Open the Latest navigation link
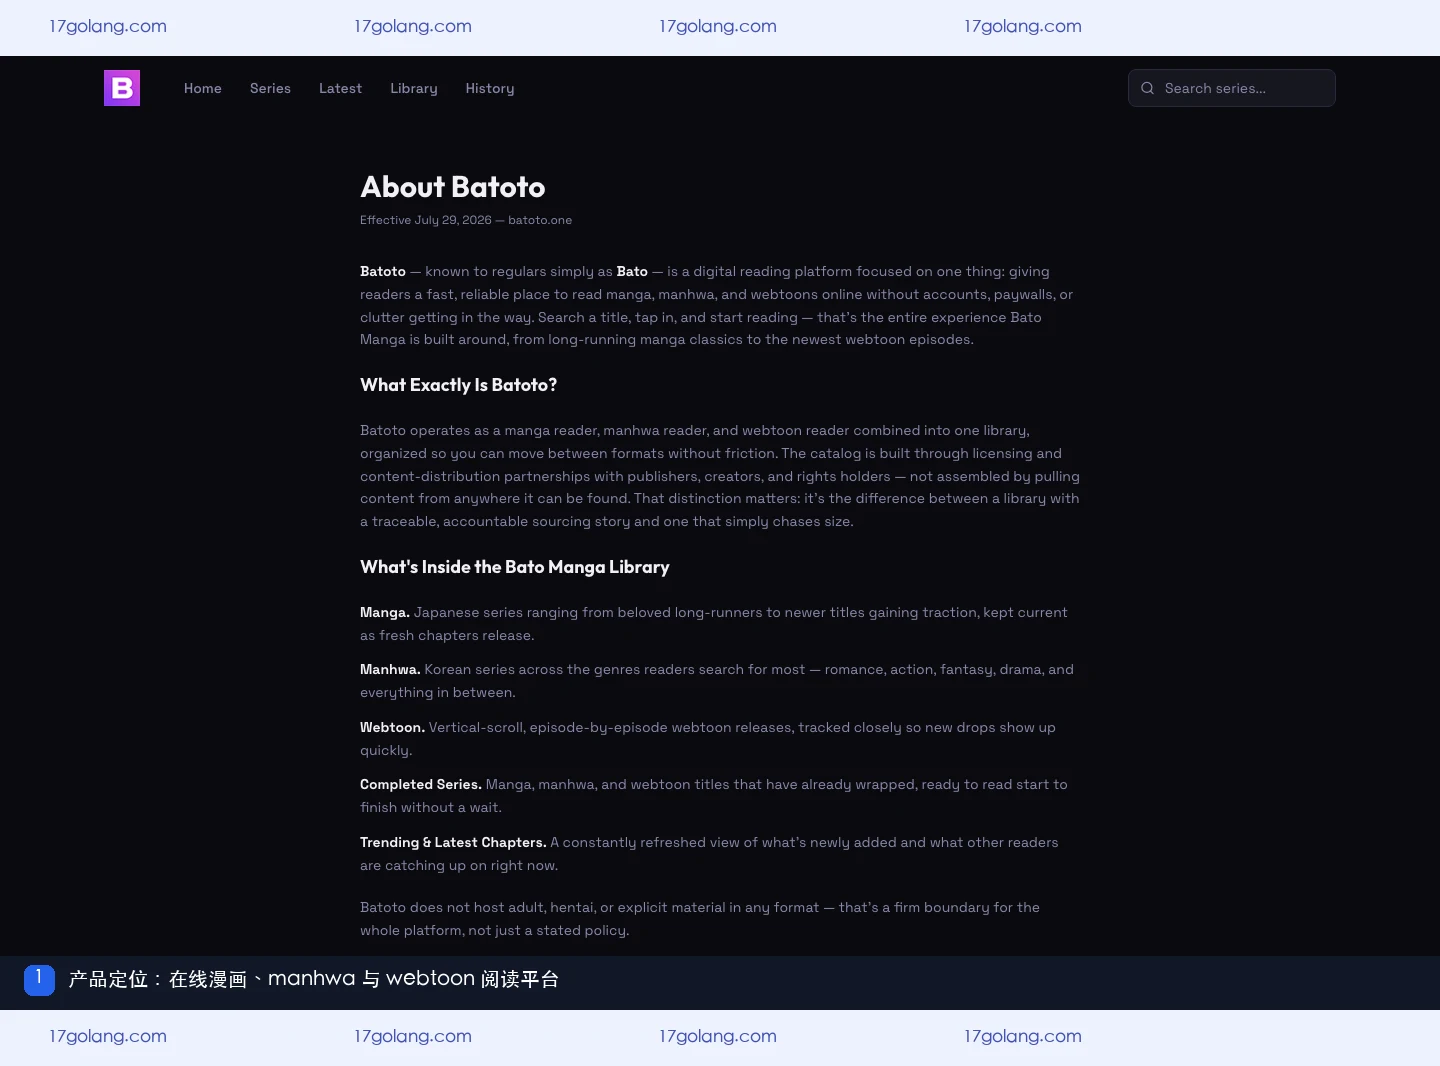Image resolution: width=1440 pixels, height=1066 pixels. [x=340, y=88]
